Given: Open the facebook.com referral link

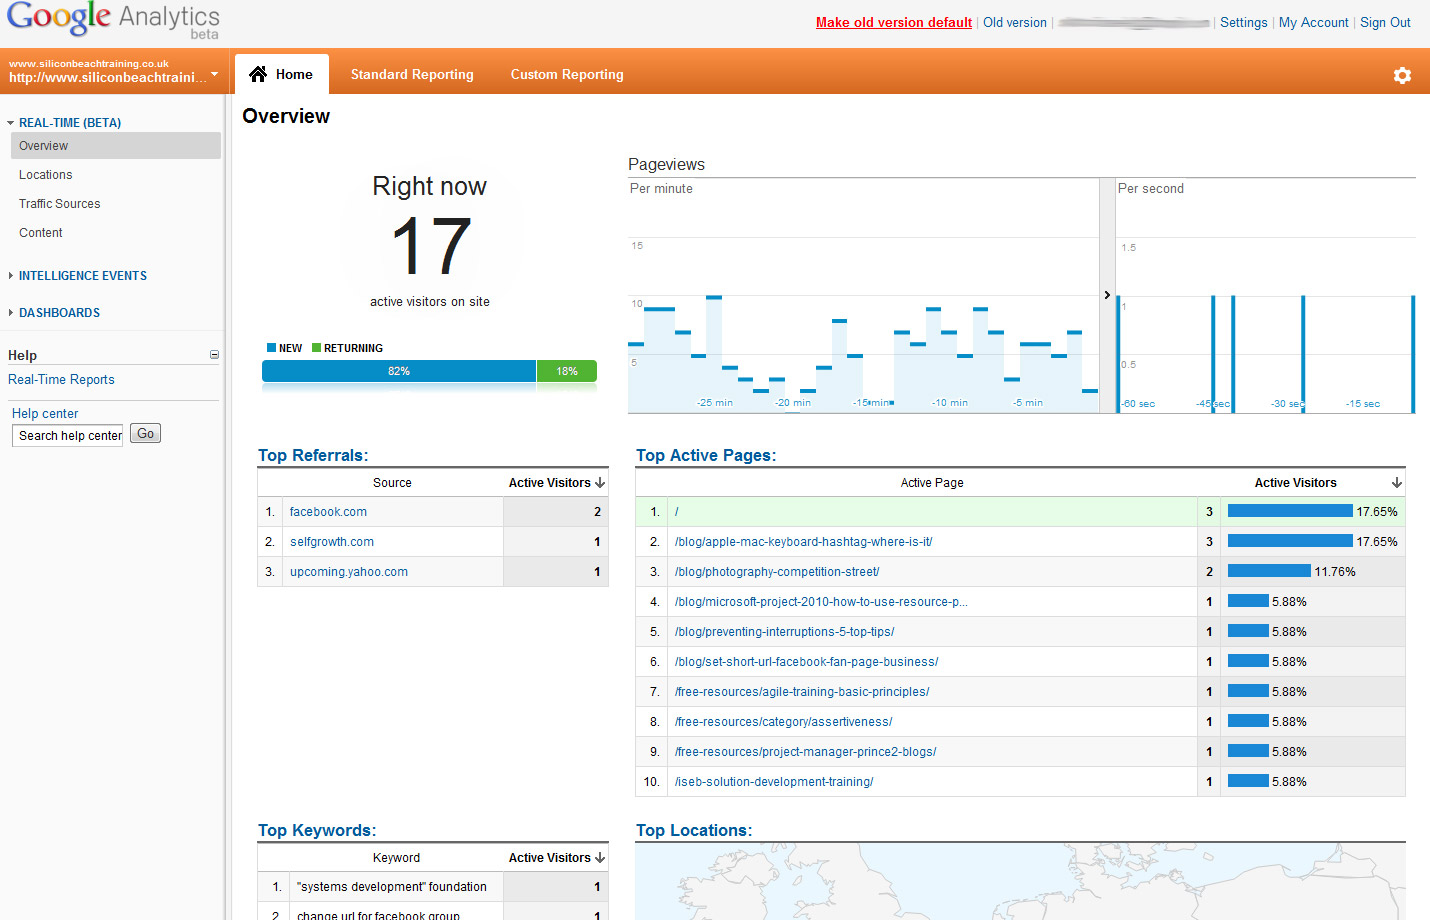Looking at the screenshot, I should tap(328, 511).
